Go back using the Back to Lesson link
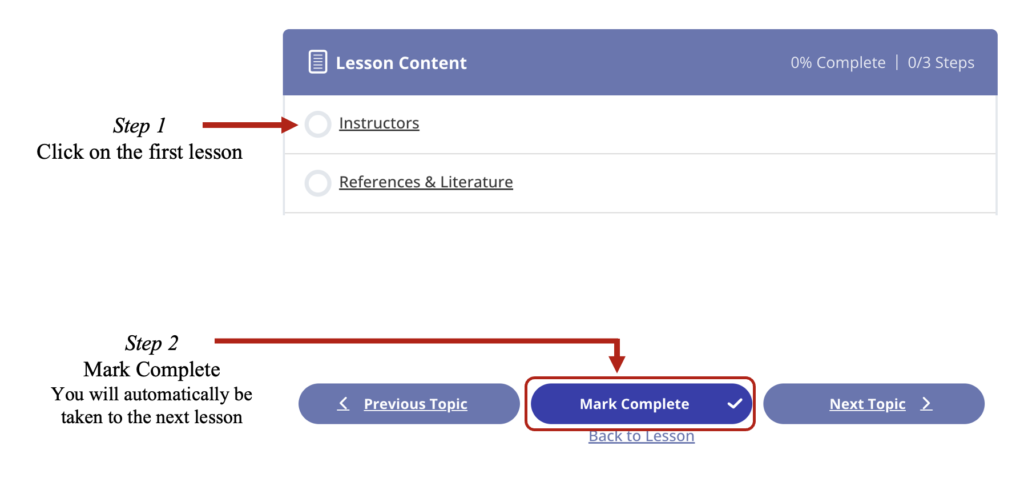The width and height of the screenshot is (1024, 490). (x=641, y=436)
